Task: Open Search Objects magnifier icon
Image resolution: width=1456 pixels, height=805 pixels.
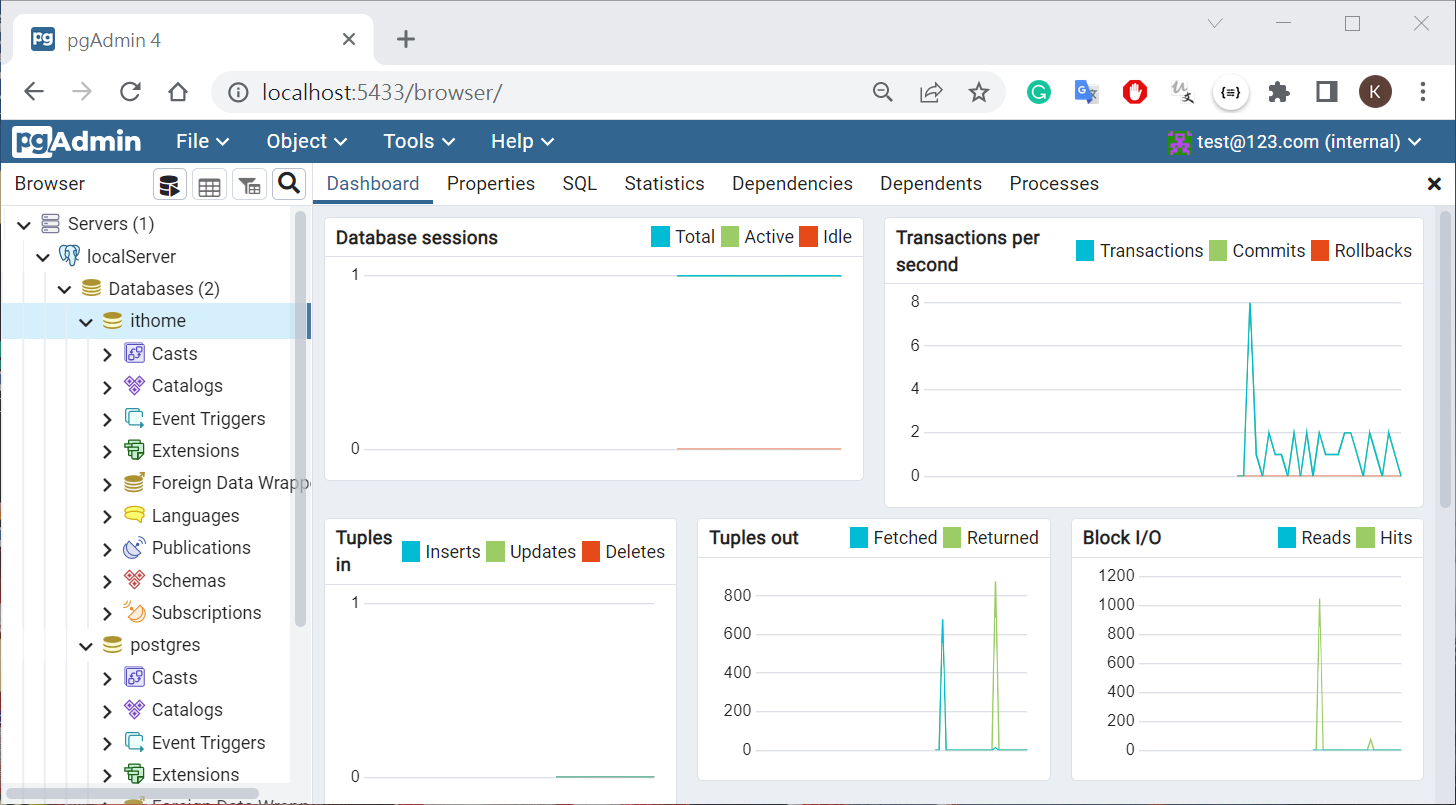Action: tap(289, 184)
